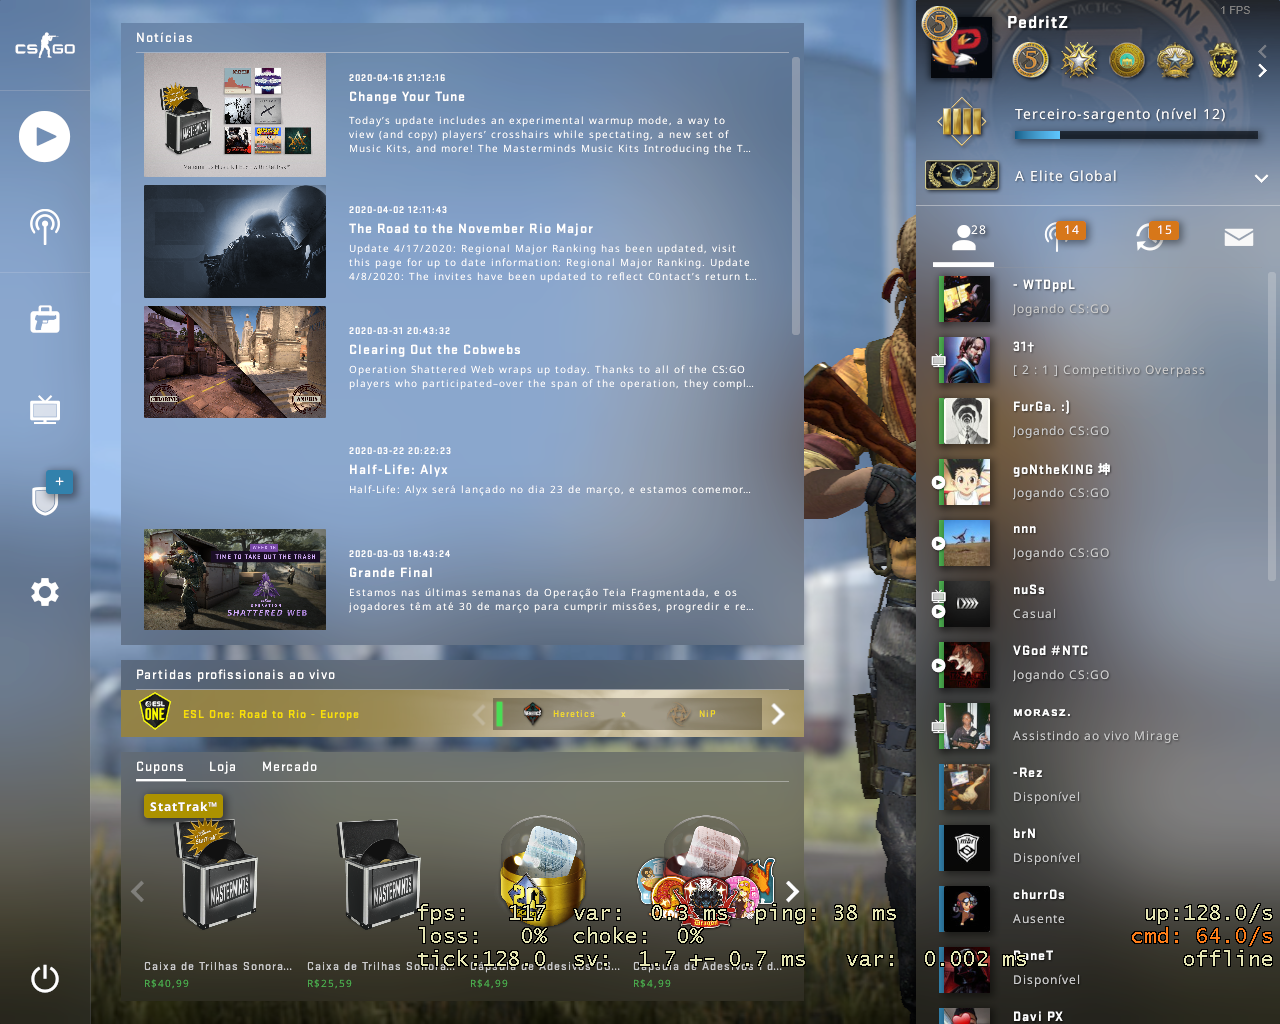Switch to the Cupons tab

[x=160, y=767]
